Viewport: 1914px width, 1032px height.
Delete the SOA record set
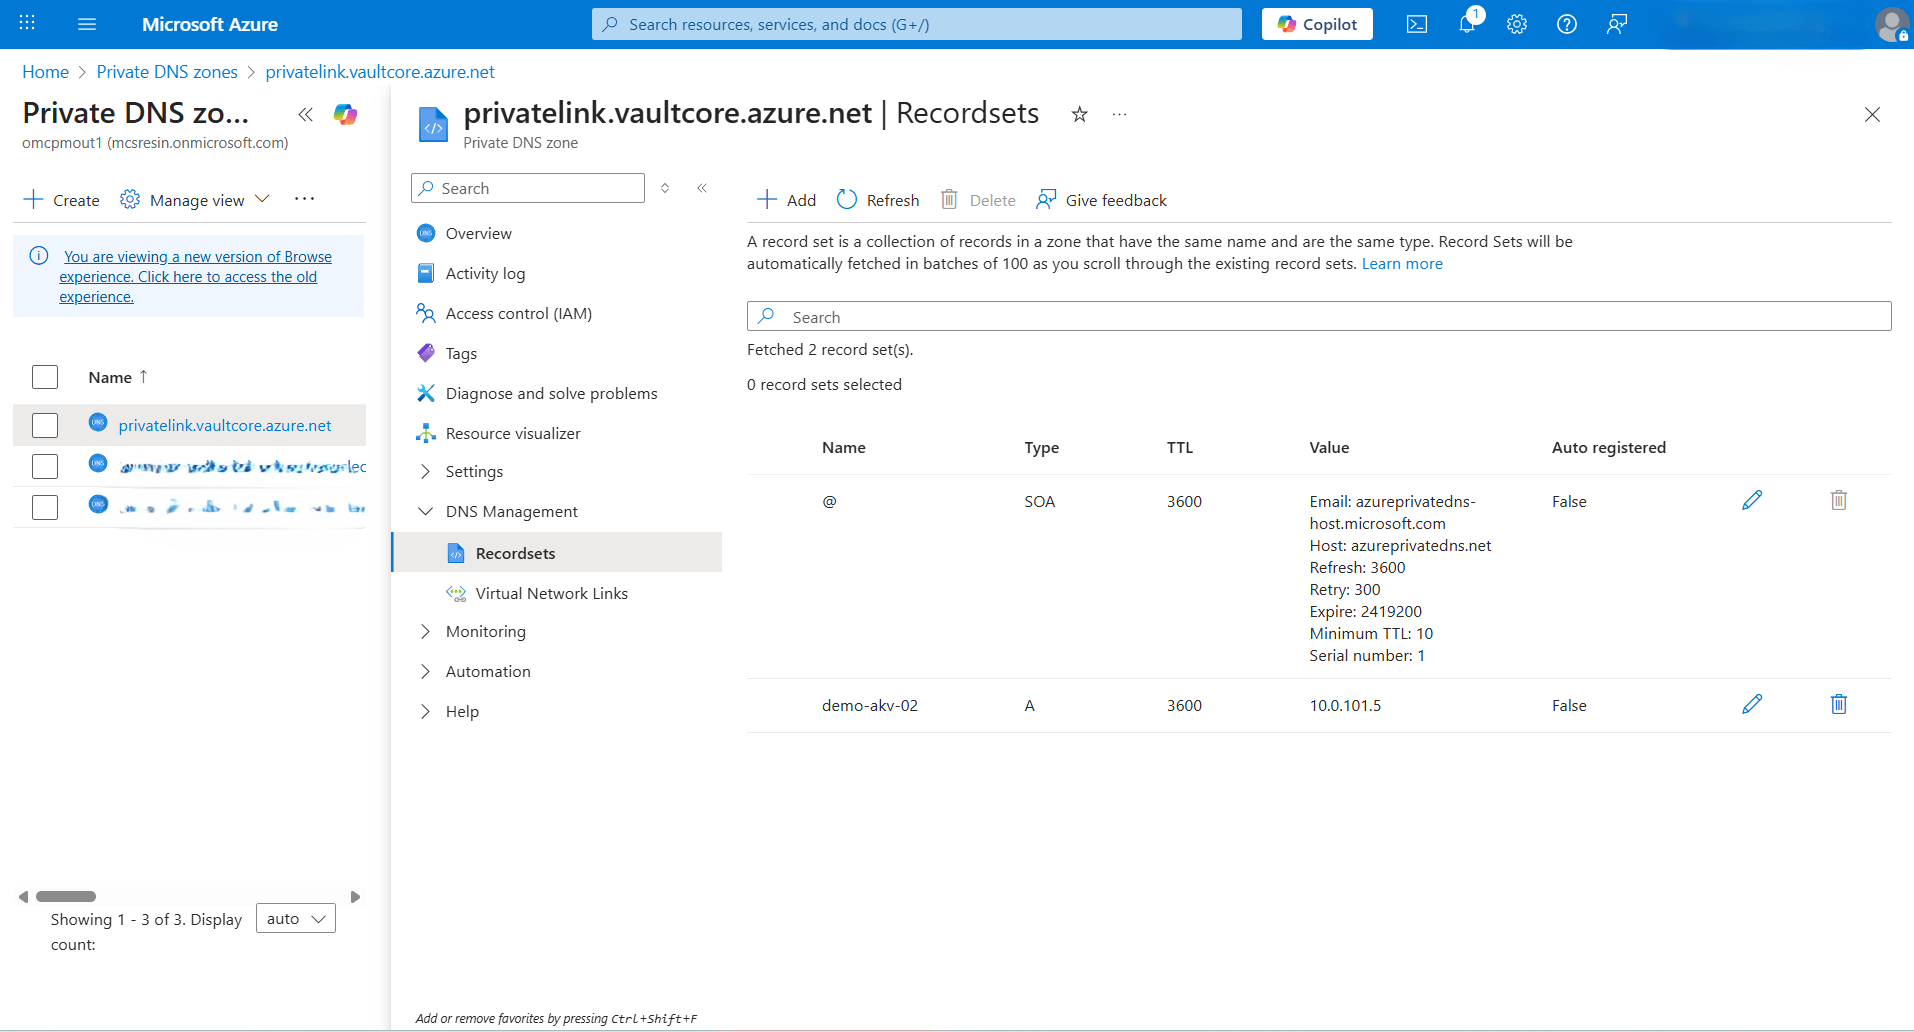pos(1838,500)
